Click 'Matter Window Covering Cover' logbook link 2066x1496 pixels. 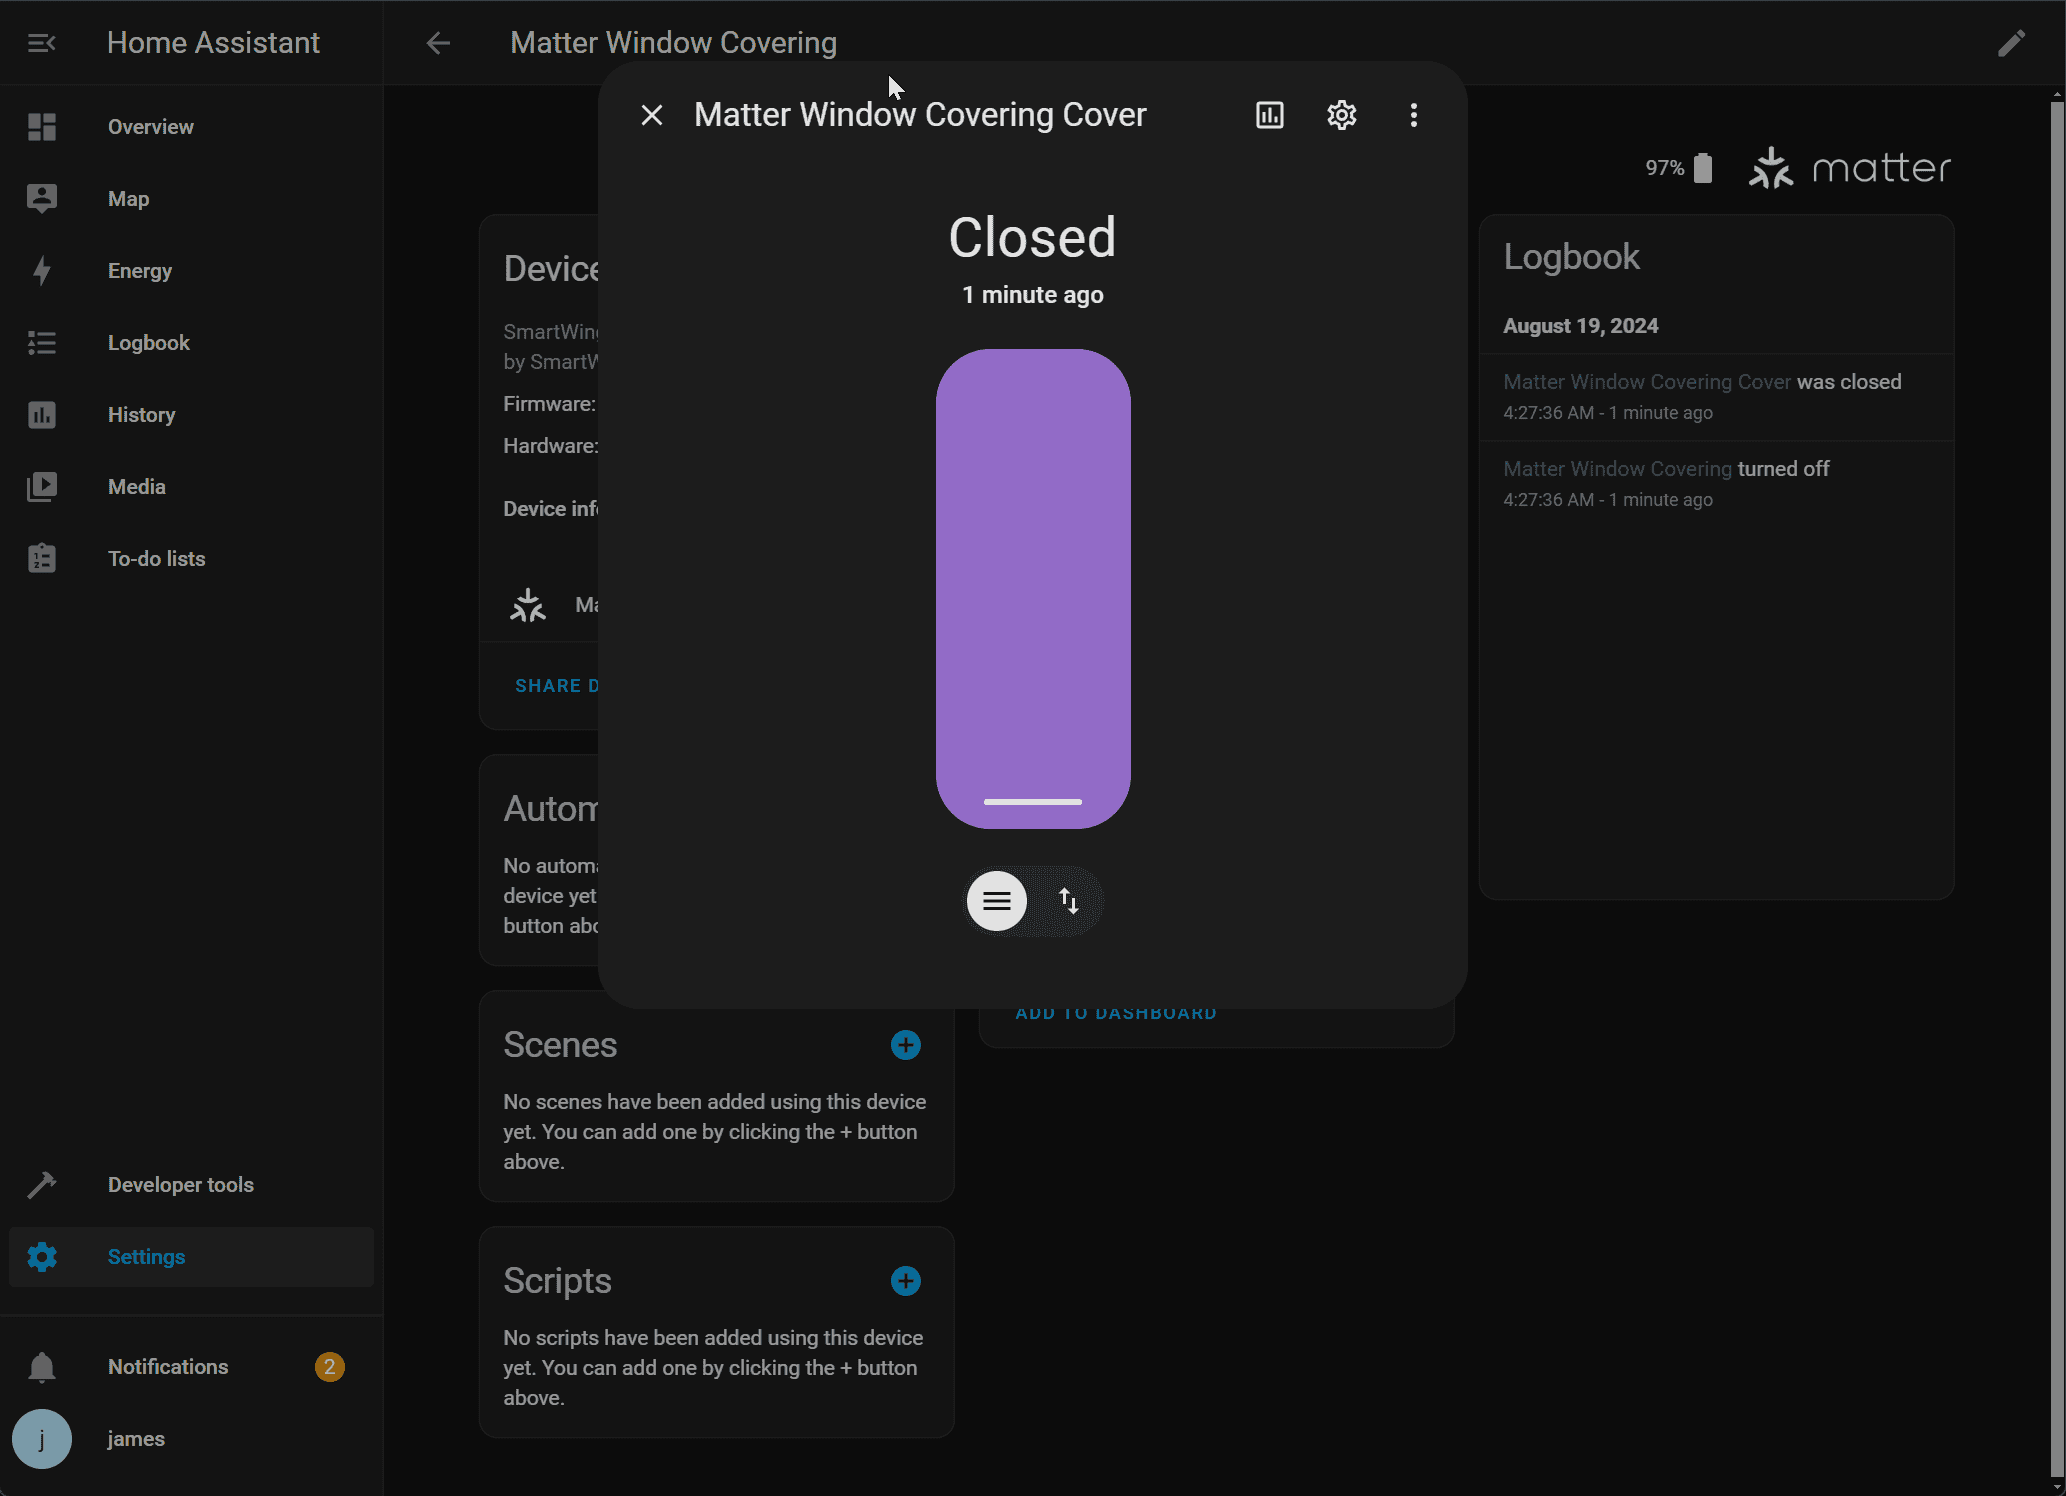(x=1646, y=382)
